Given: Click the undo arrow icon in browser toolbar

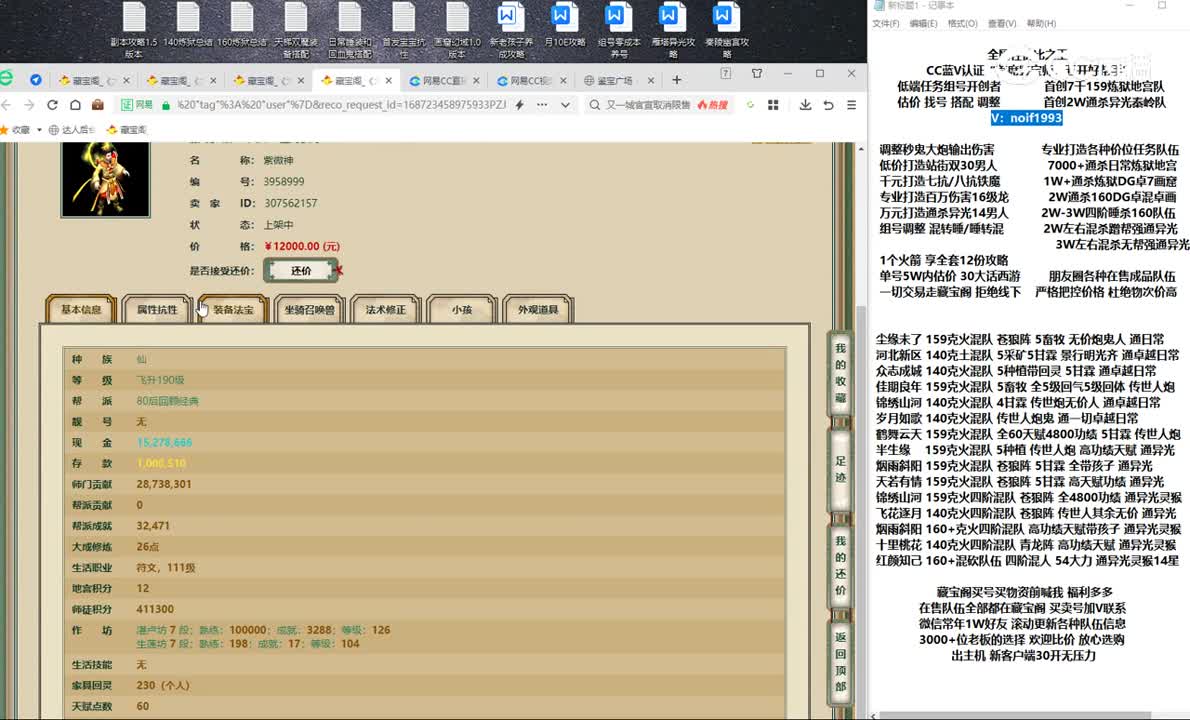Looking at the screenshot, I should [827, 105].
